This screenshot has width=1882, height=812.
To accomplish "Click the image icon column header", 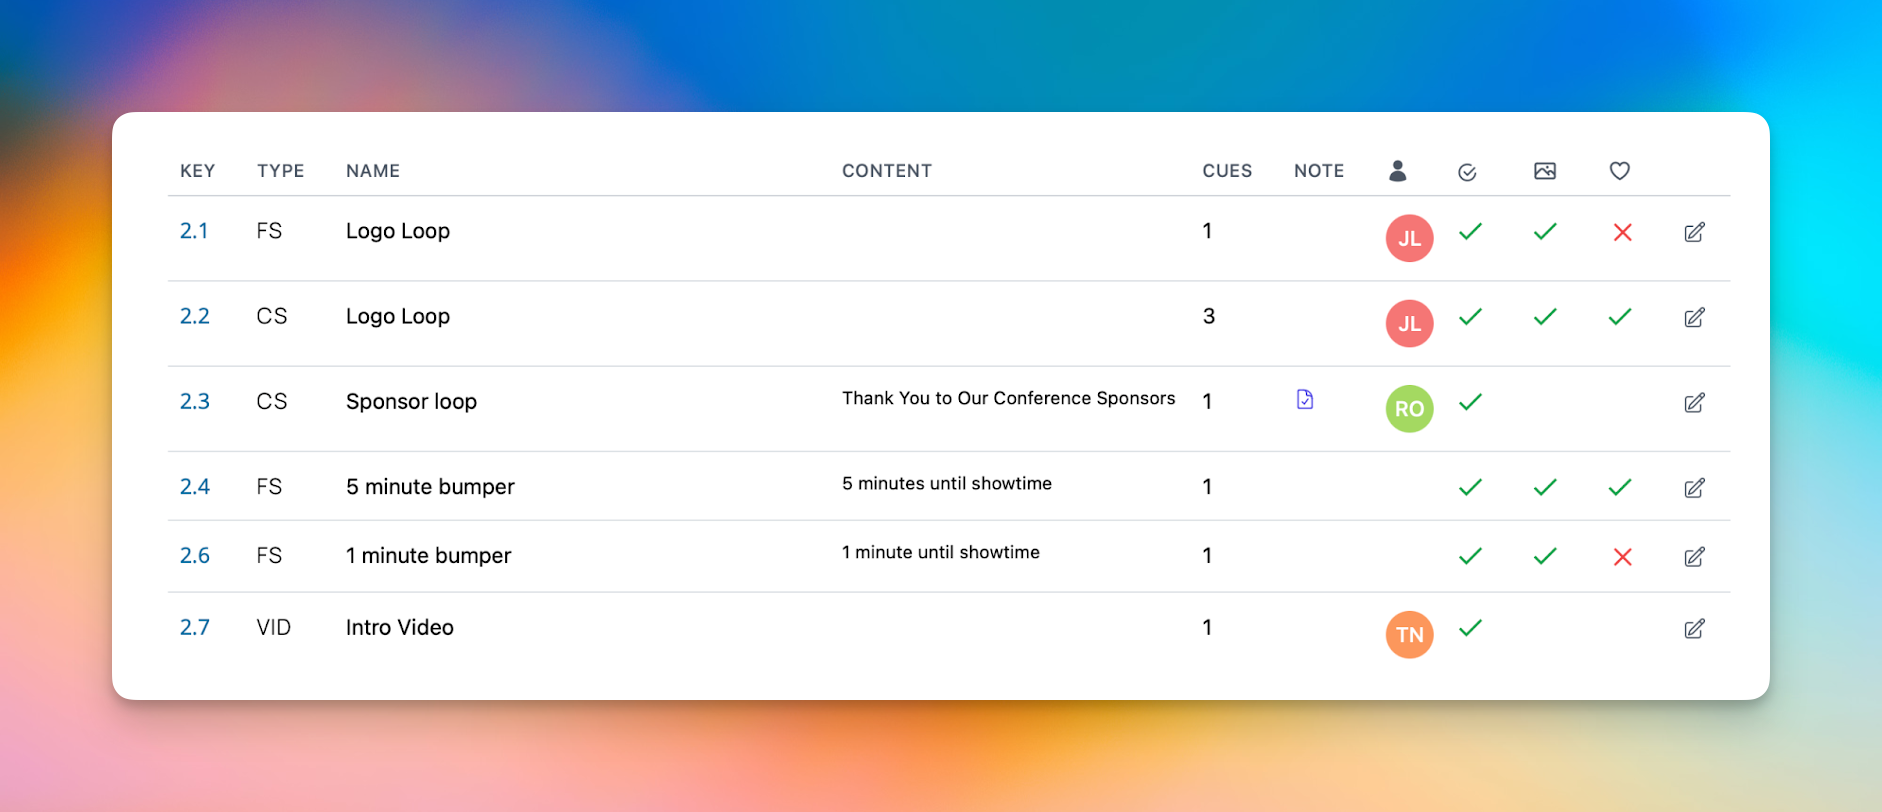I will pos(1545,171).
